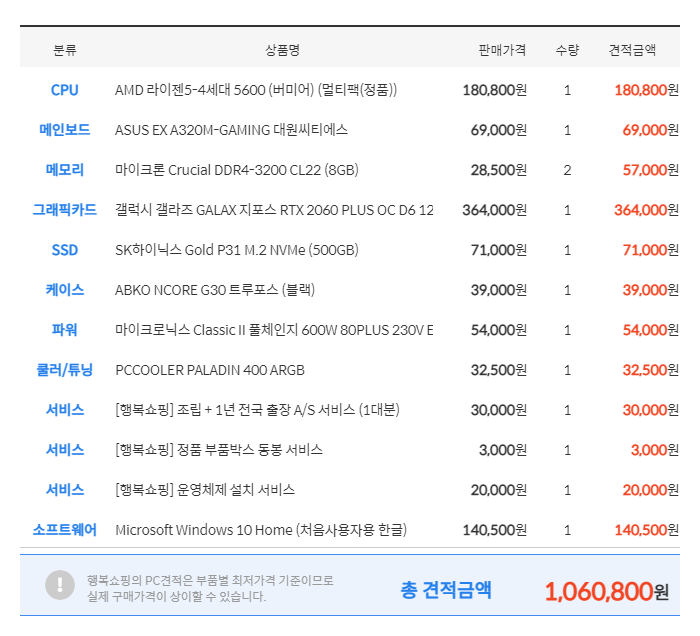Select ASUS EX A320M-GAMING product name
This screenshot has width=700, height=636.
tap(231, 130)
